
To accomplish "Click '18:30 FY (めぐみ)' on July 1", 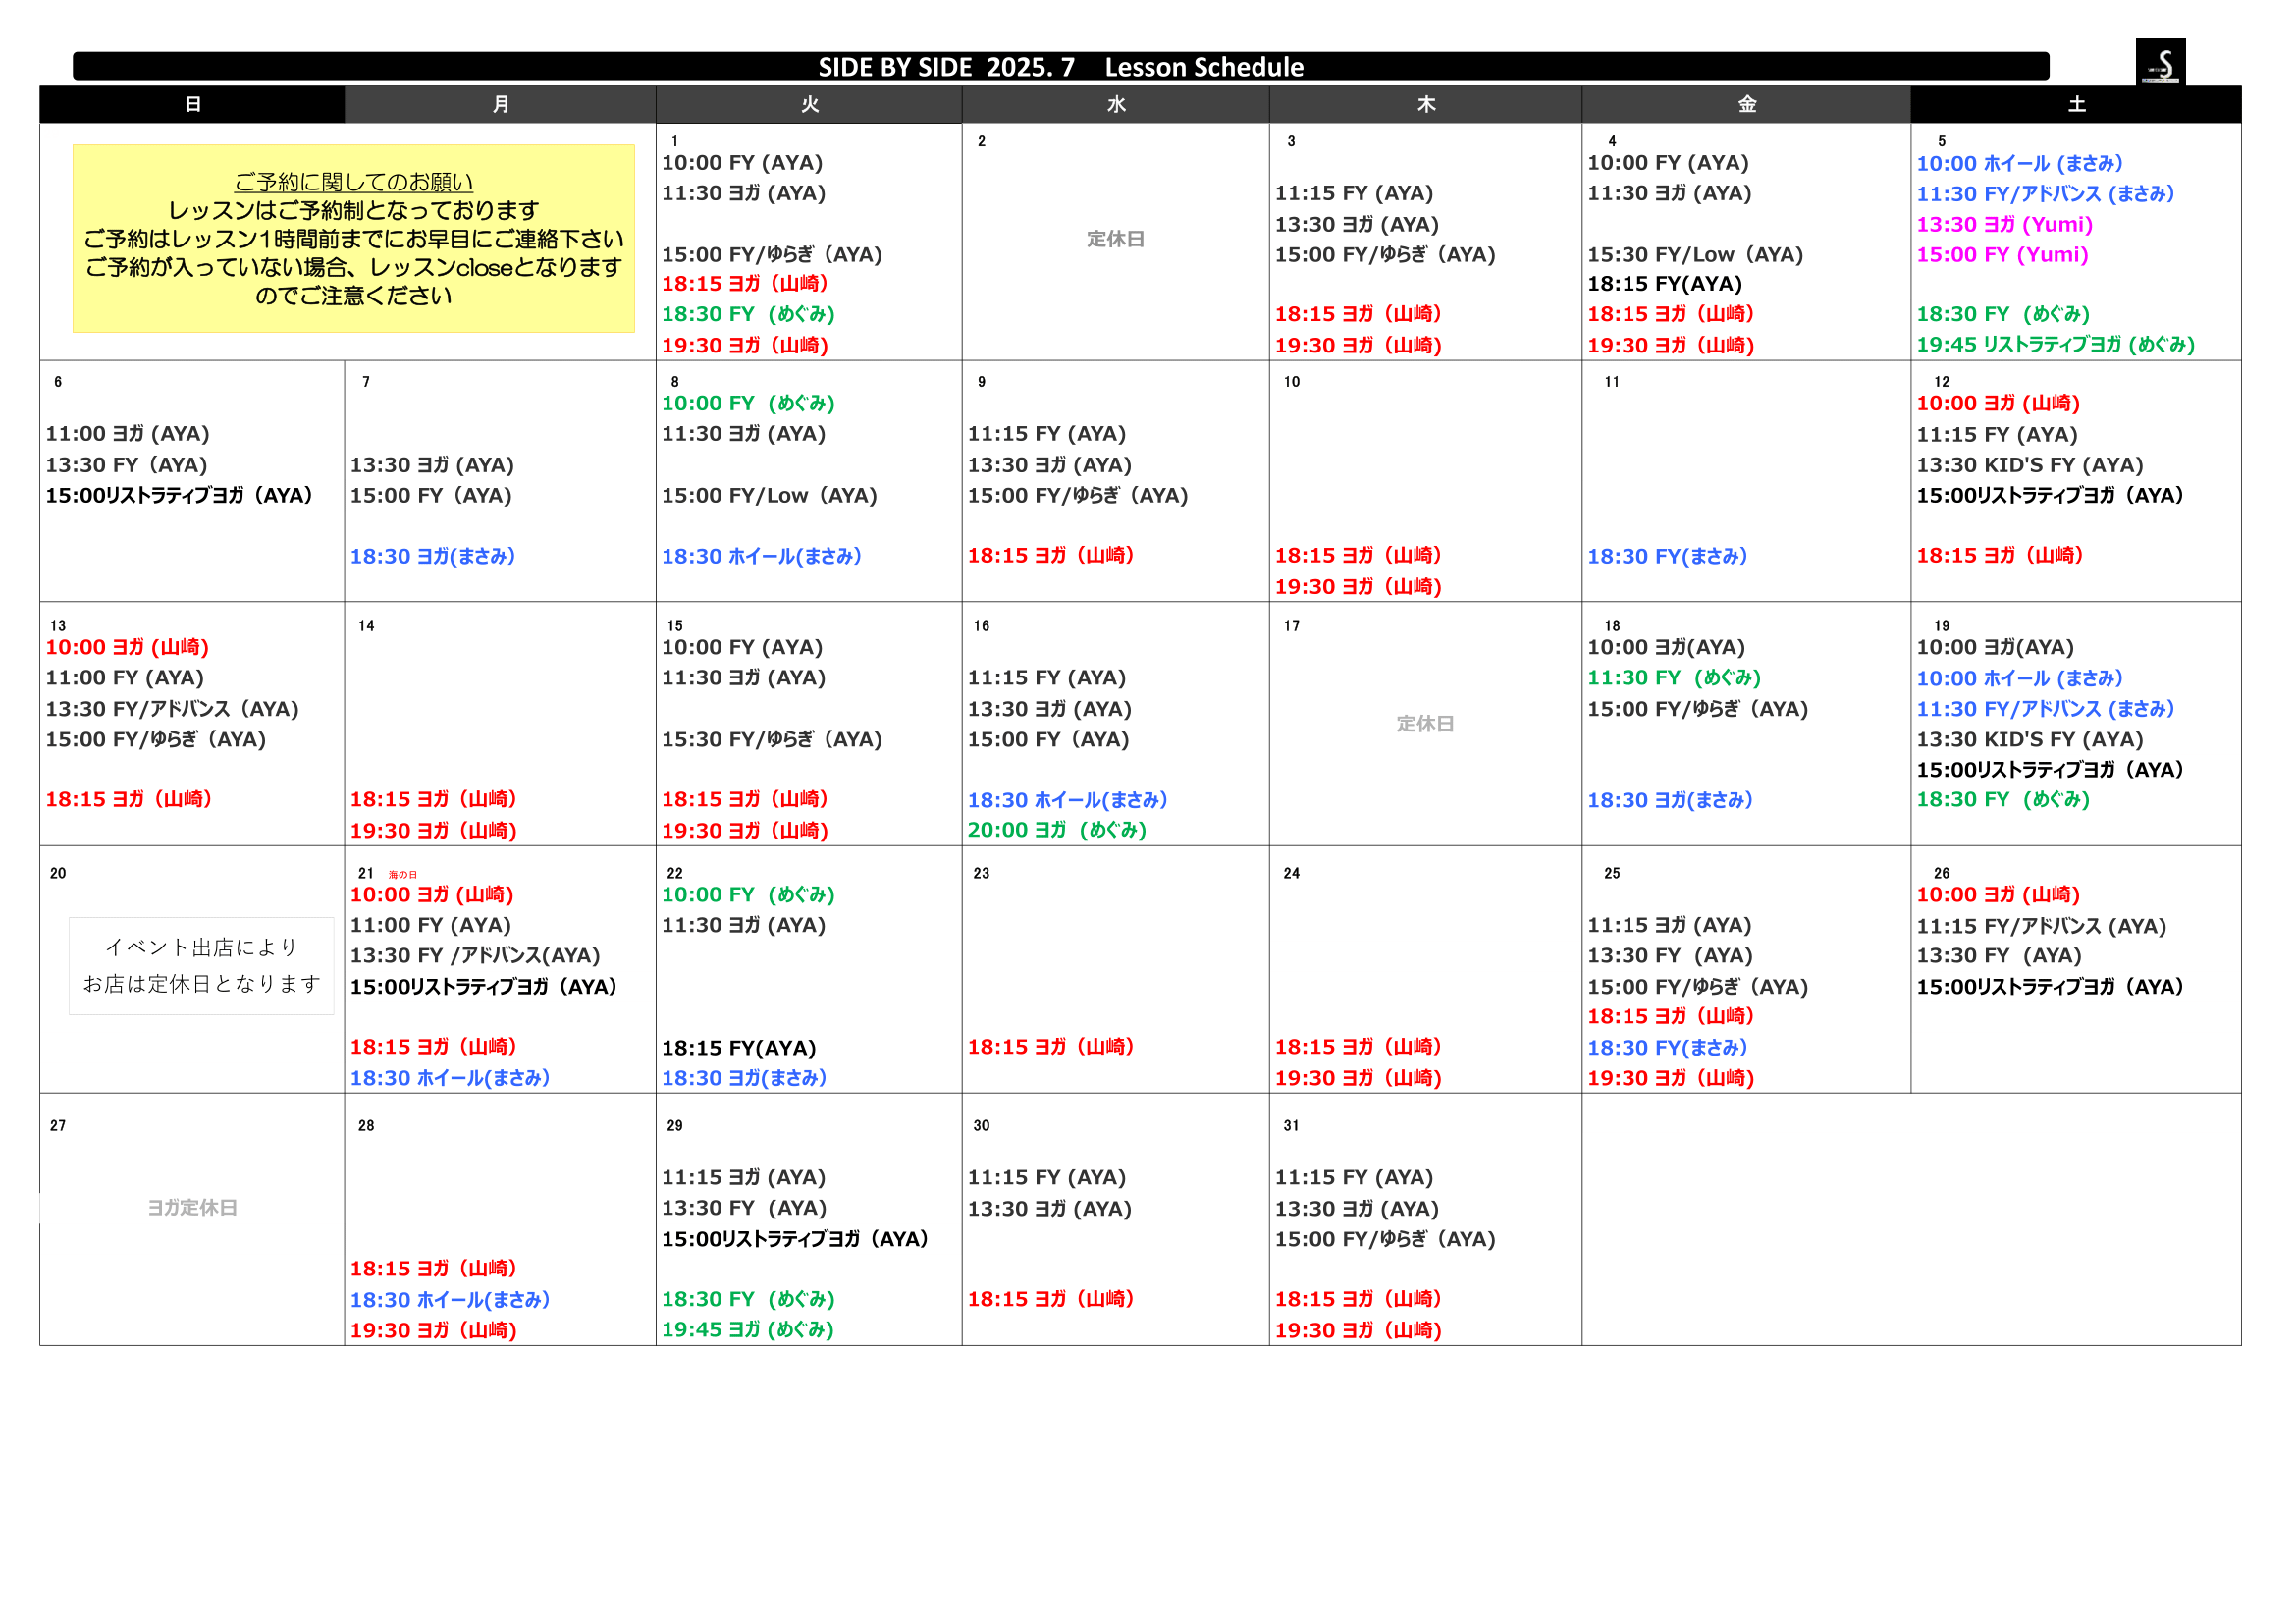I will (748, 314).
